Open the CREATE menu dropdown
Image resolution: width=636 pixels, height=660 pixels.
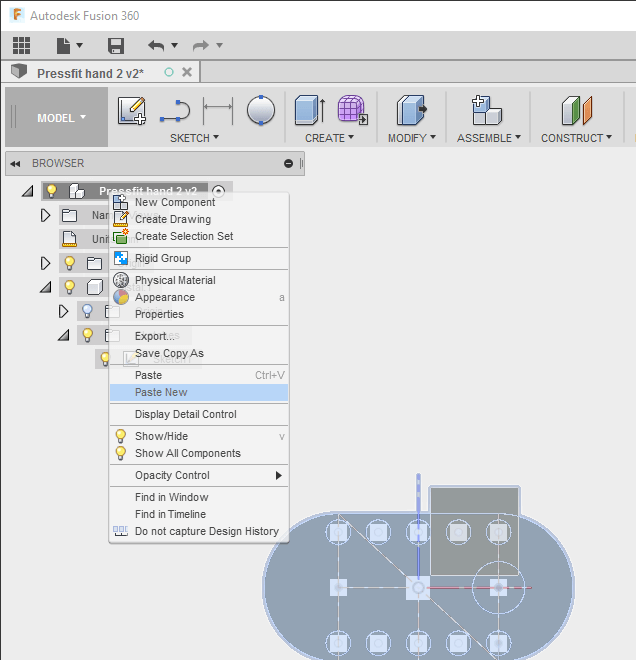(329, 138)
